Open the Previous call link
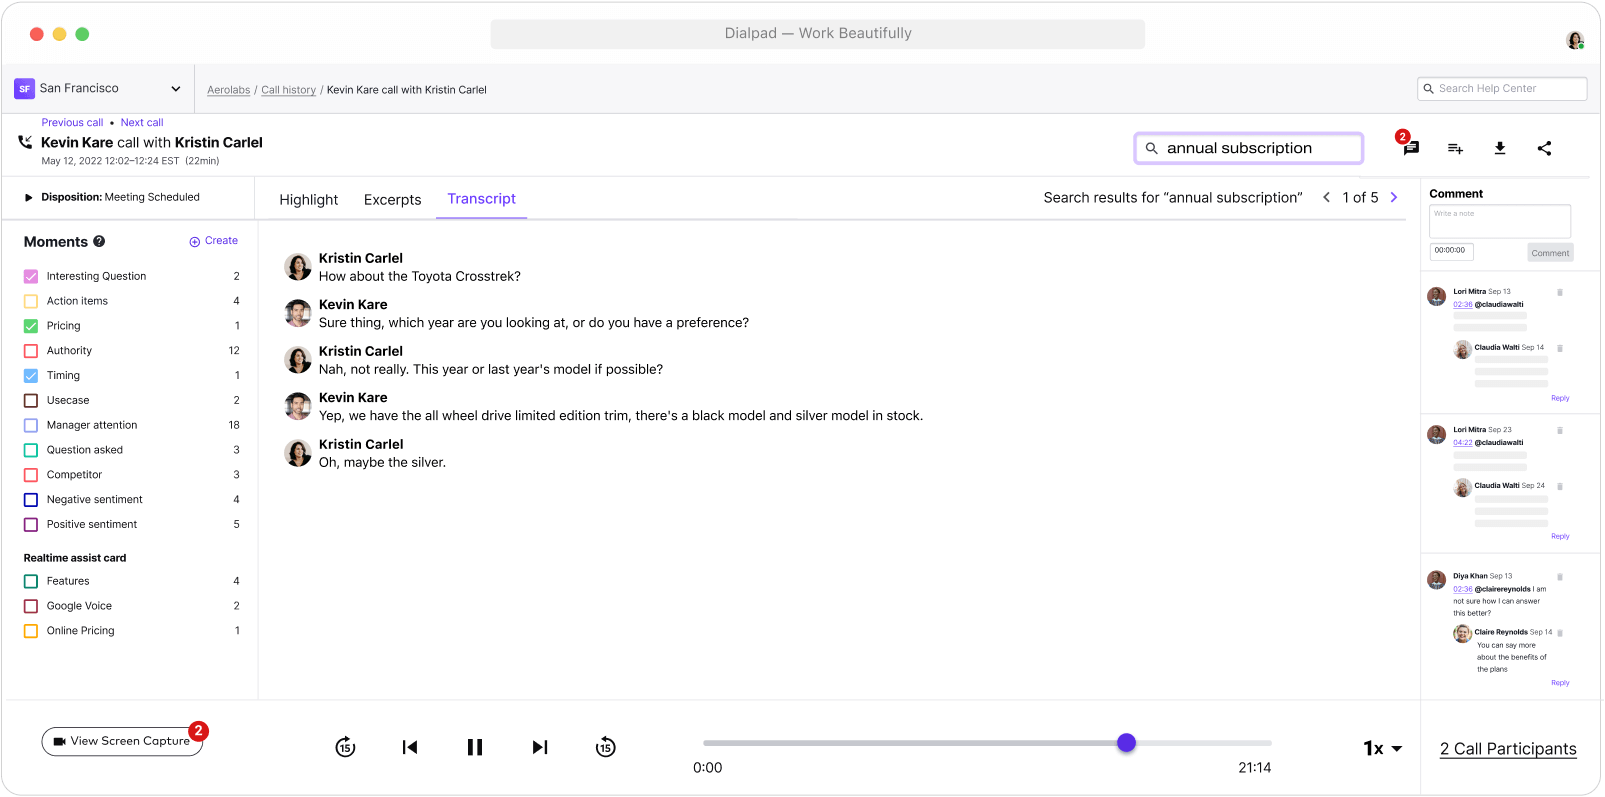Screen dimensions: 1605x797 72,123
